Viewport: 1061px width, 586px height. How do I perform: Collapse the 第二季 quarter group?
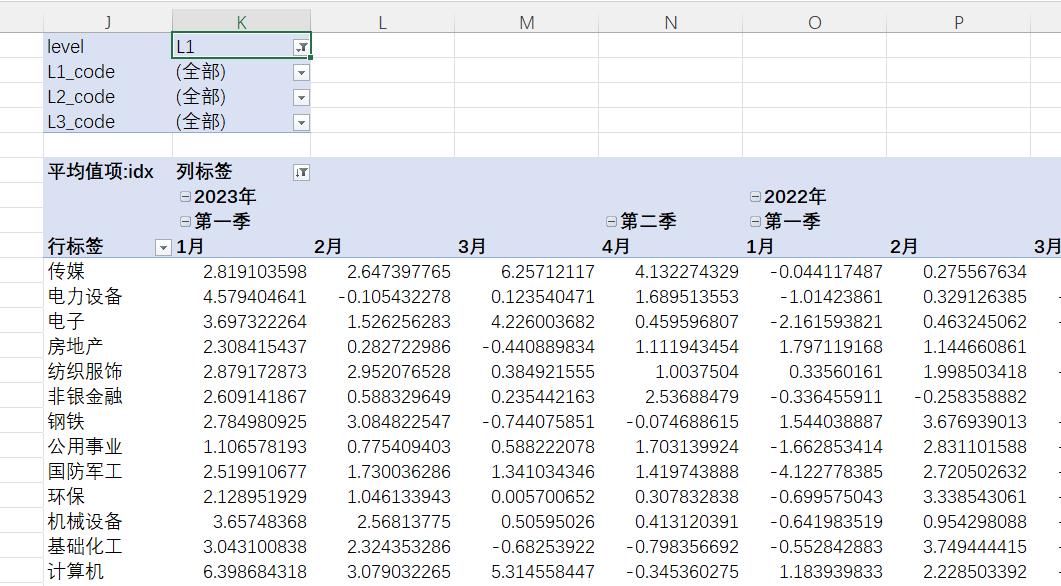point(611,221)
